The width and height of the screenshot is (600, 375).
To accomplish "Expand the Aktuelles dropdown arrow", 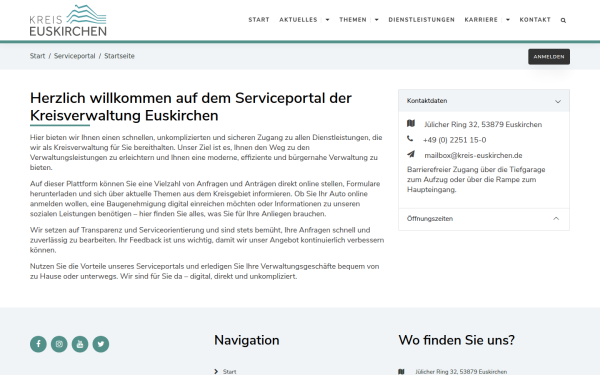I will click(327, 20).
